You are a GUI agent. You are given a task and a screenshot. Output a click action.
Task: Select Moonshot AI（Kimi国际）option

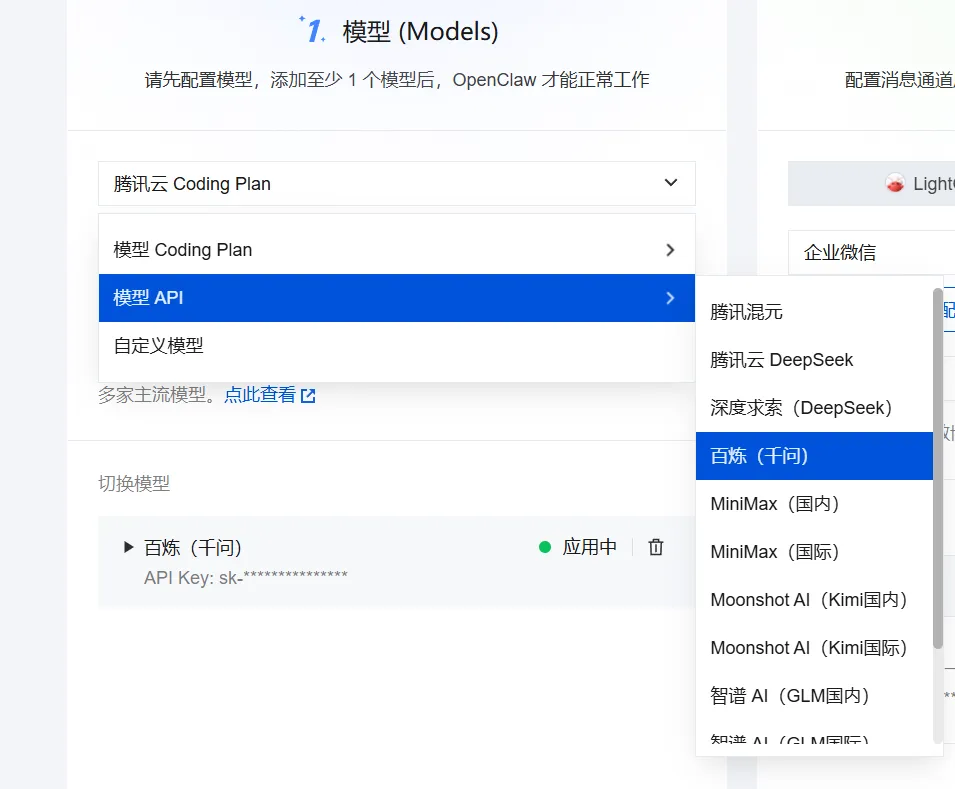[814, 648]
